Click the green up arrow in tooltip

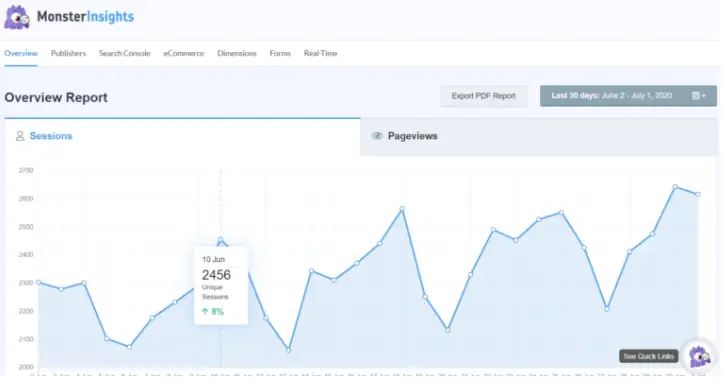[205, 312]
